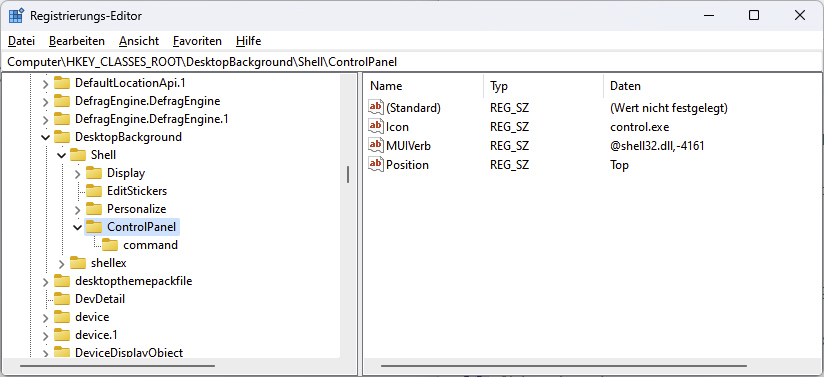The width and height of the screenshot is (824, 377).
Task: Select the command subkey label
Action: 150,245
